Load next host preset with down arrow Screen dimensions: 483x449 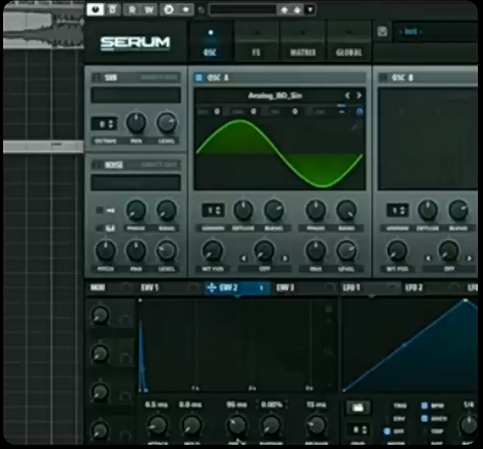297,10
